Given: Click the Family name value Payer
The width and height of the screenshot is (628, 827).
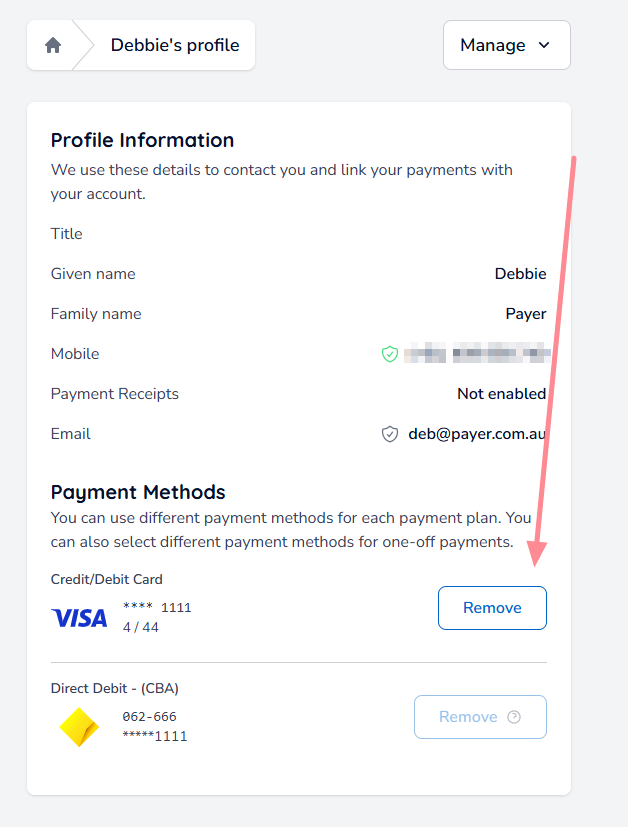Looking at the screenshot, I should pyautogui.click(x=525, y=314).
